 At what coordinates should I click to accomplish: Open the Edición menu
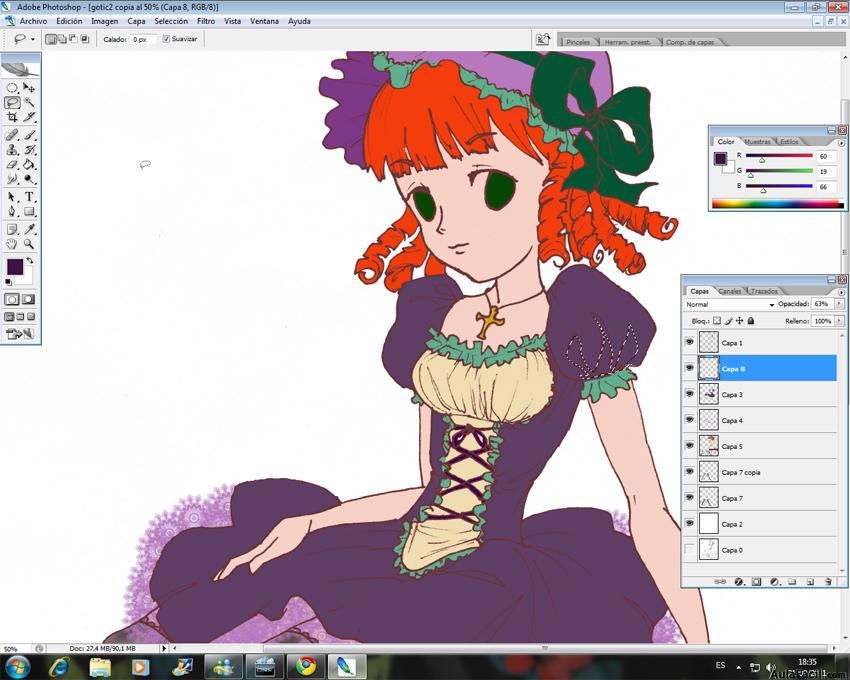[69, 21]
